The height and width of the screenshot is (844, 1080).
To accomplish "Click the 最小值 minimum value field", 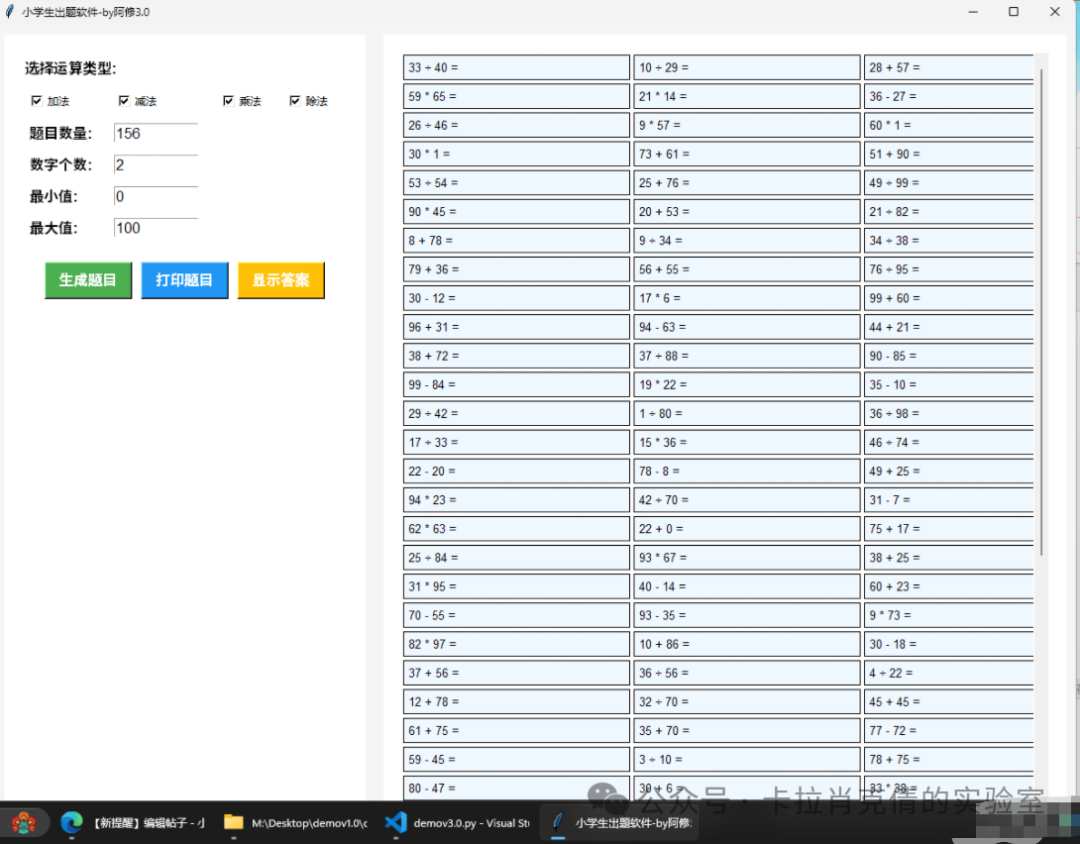I will pyautogui.click(x=155, y=196).
